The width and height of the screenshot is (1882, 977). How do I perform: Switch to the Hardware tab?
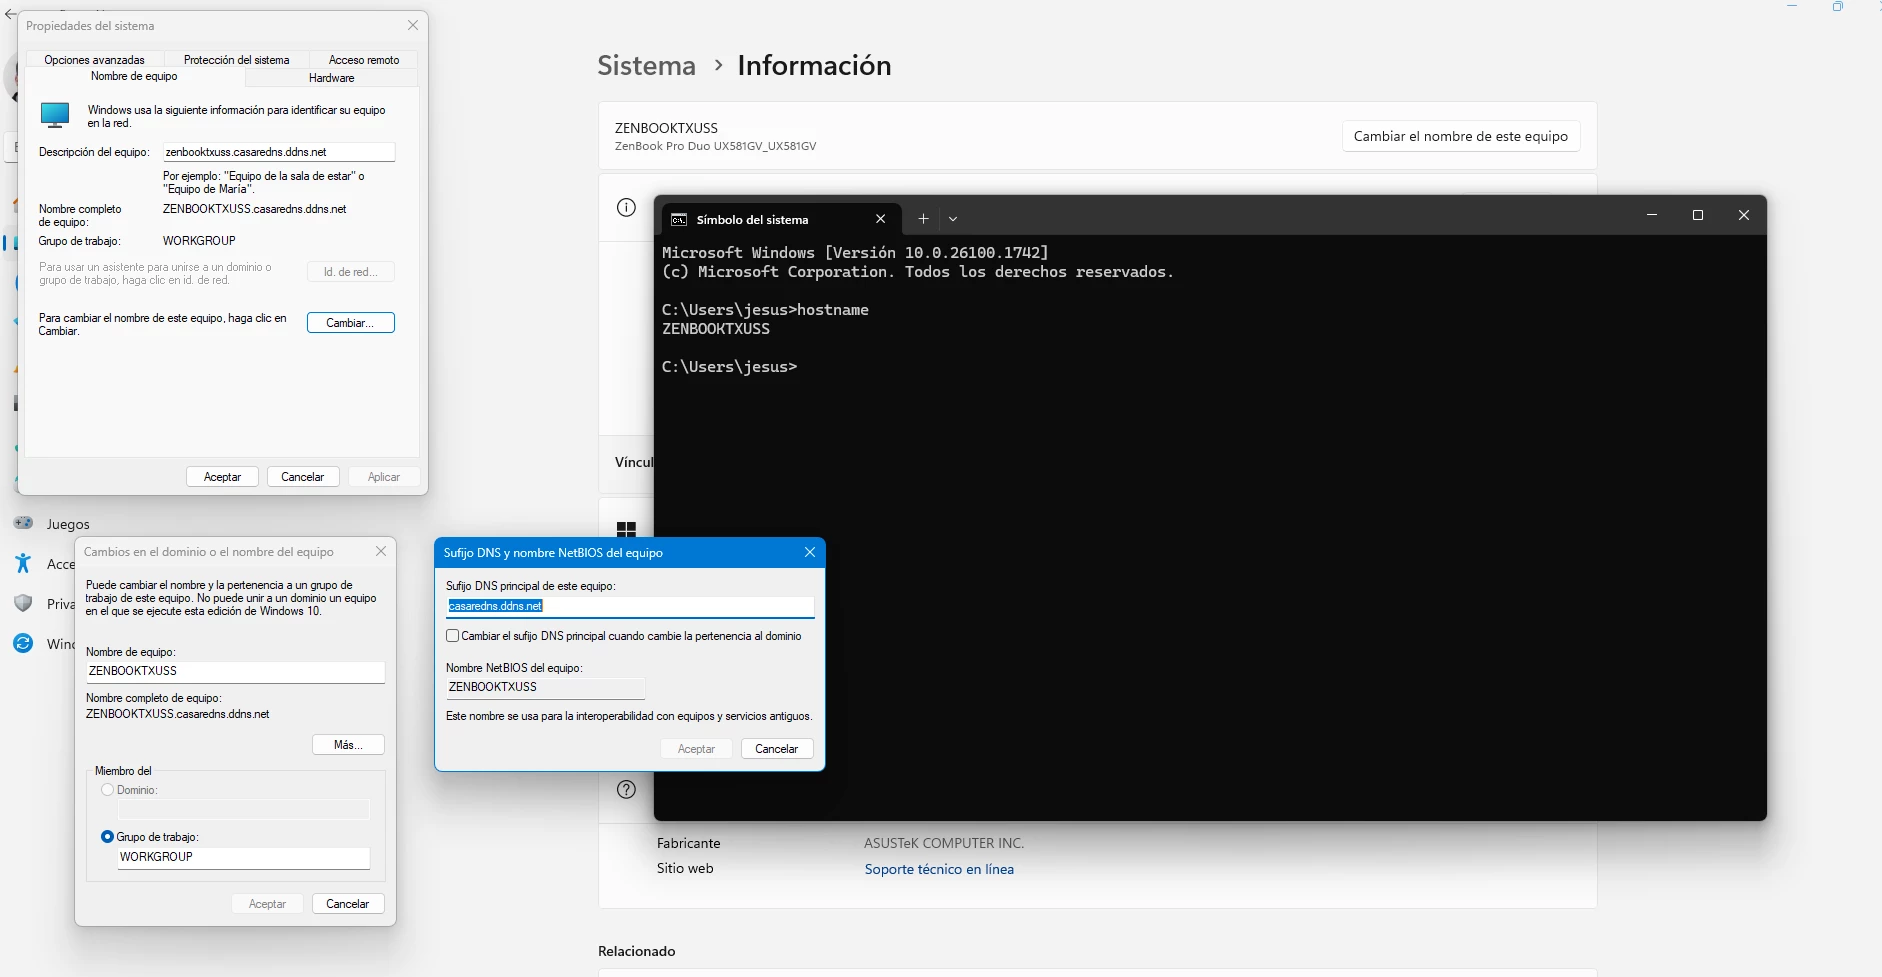point(331,78)
